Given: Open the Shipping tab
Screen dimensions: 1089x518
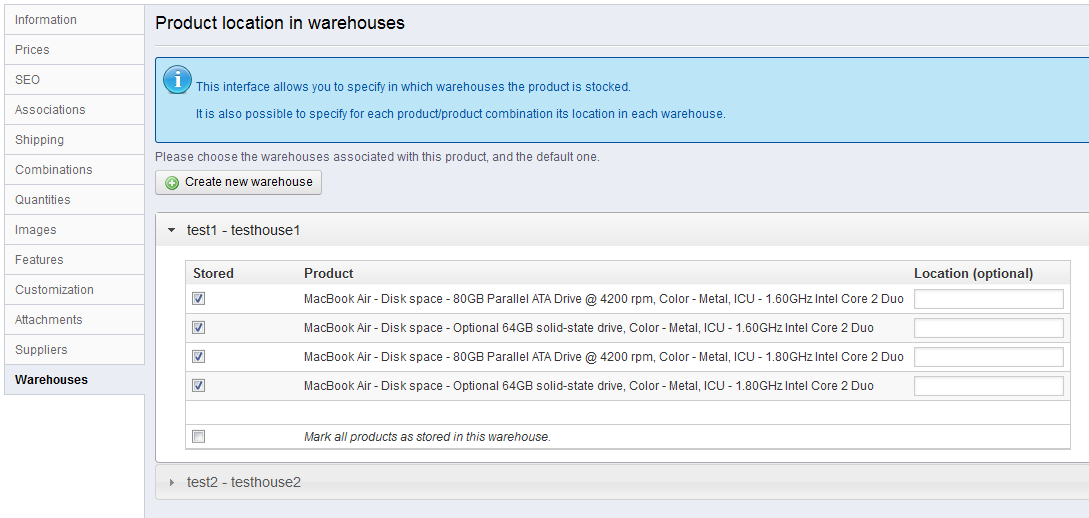Looking at the screenshot, I should point(39,140).
